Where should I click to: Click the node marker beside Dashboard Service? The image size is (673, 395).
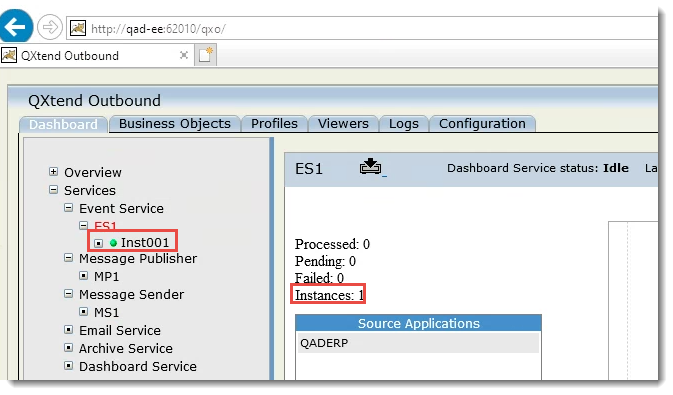click(x=68, y=366)
